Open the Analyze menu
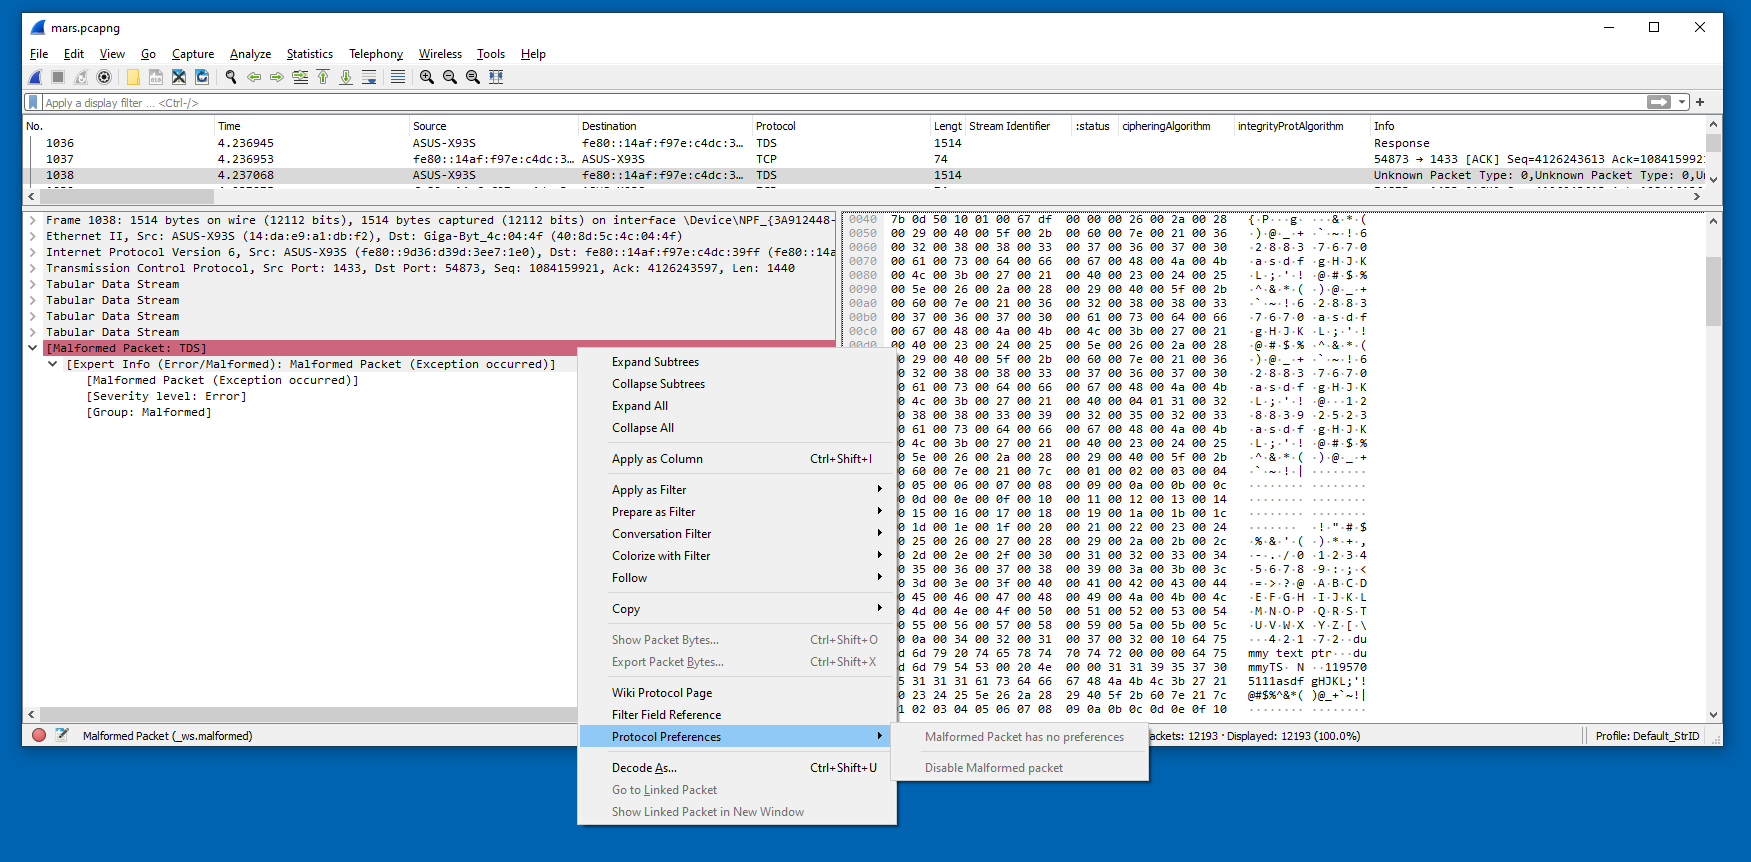The width and height of the screenshot is (1751, 862). (250, 54)
